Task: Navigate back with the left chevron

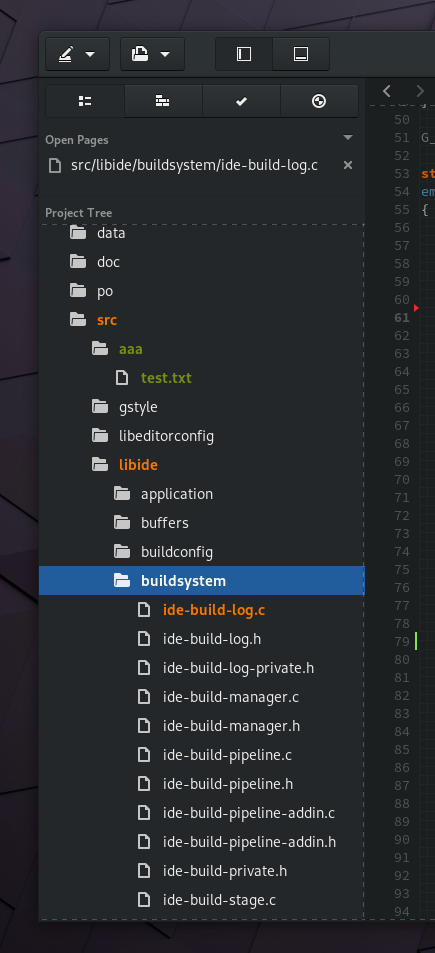Action: pos(386,91)
